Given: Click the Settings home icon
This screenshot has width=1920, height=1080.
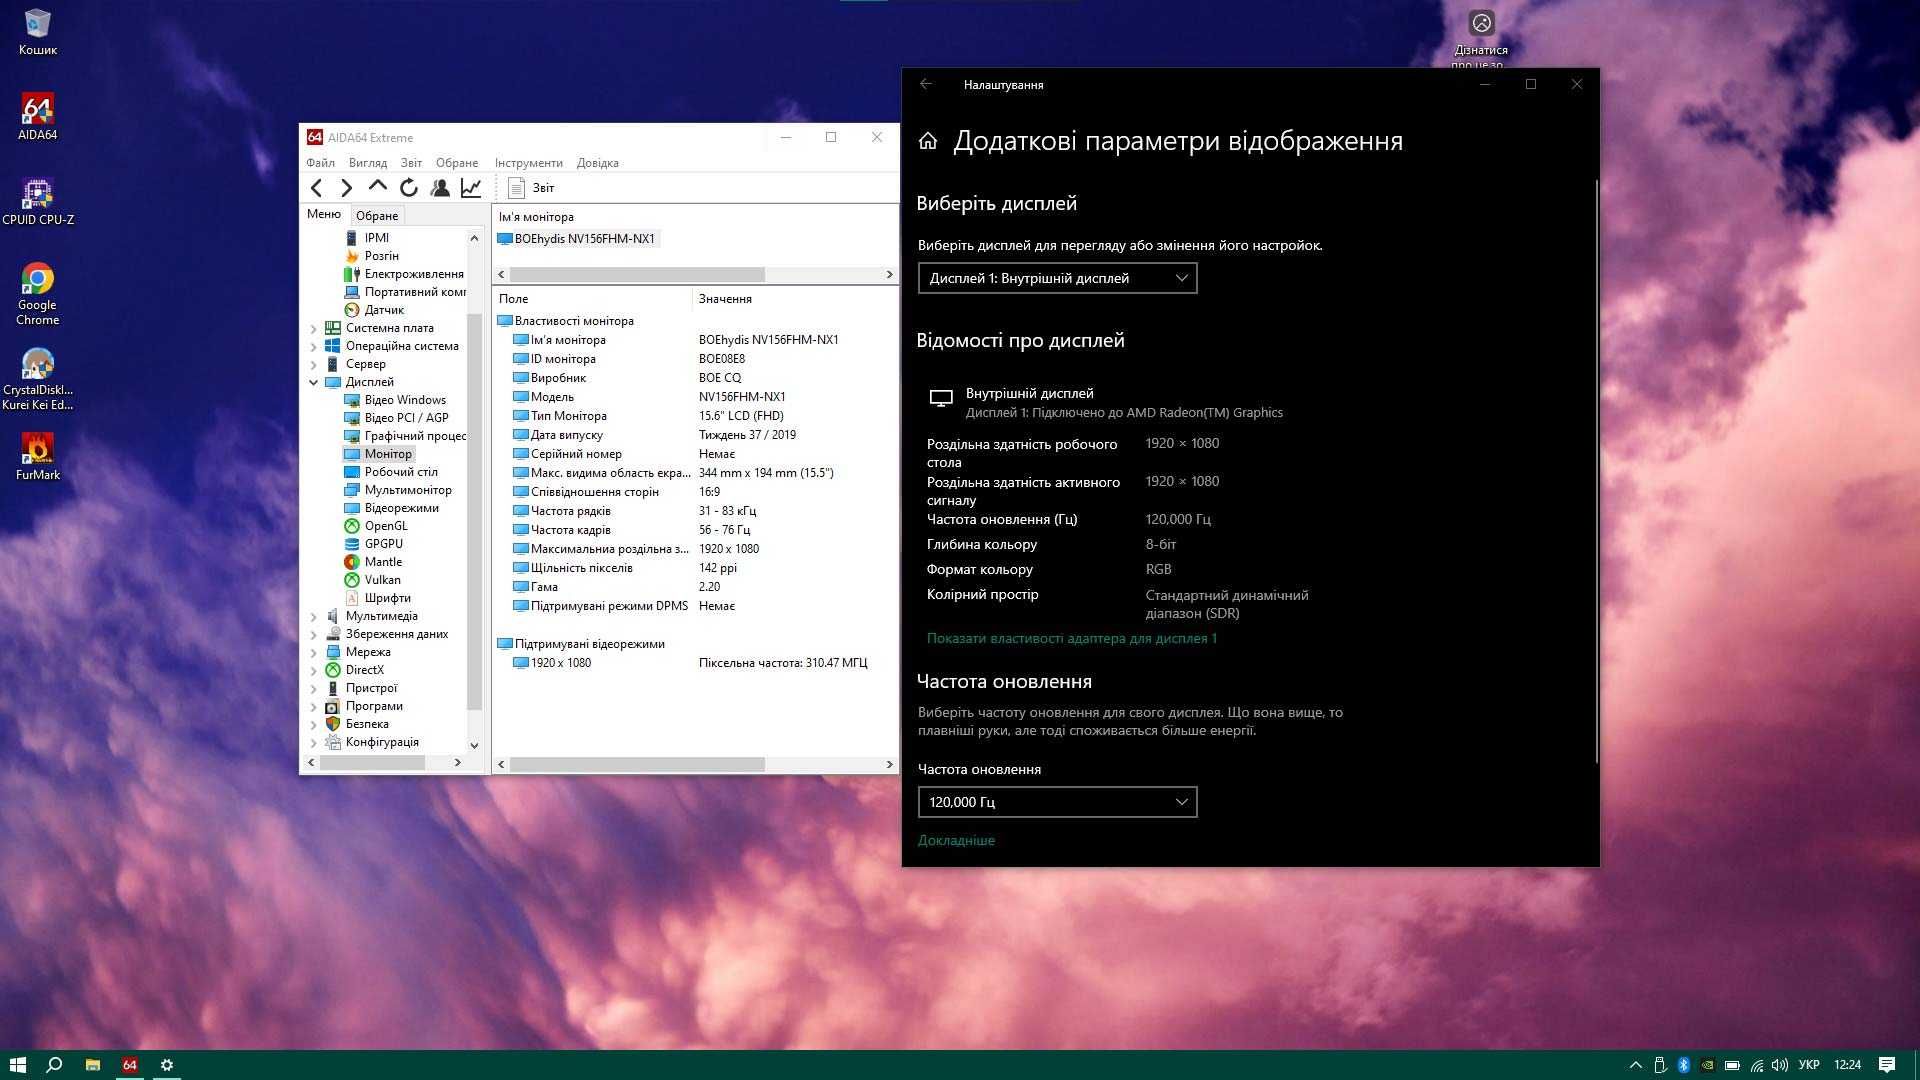Looking at the screenshot, I should pyautogui.click(x=928, y=141).
